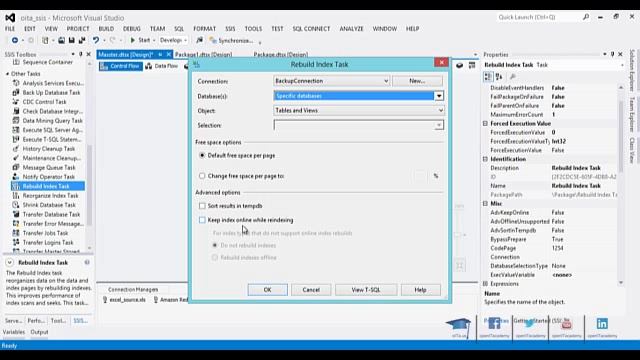Open the TOOLS menu
640x360 pixels.
click(x=253, y=29)
